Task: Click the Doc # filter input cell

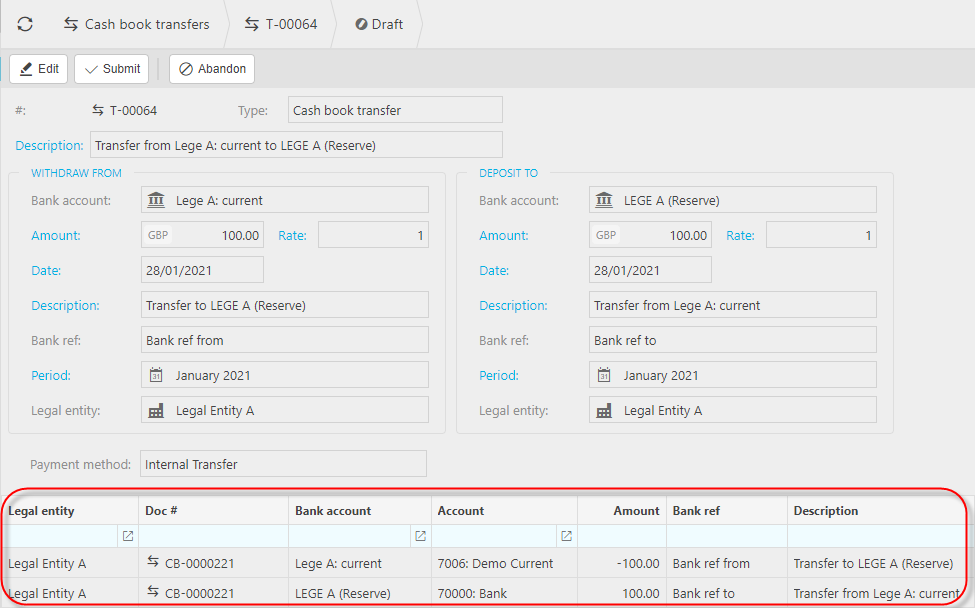Action: [213, 536]
